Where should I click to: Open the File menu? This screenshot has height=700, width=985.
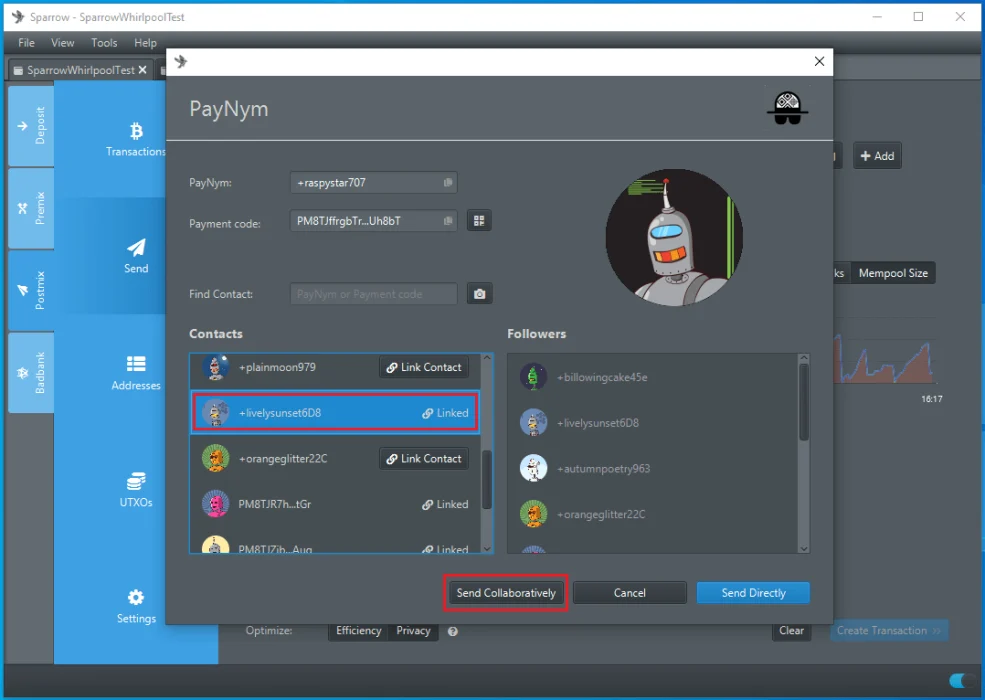(26, 43)
